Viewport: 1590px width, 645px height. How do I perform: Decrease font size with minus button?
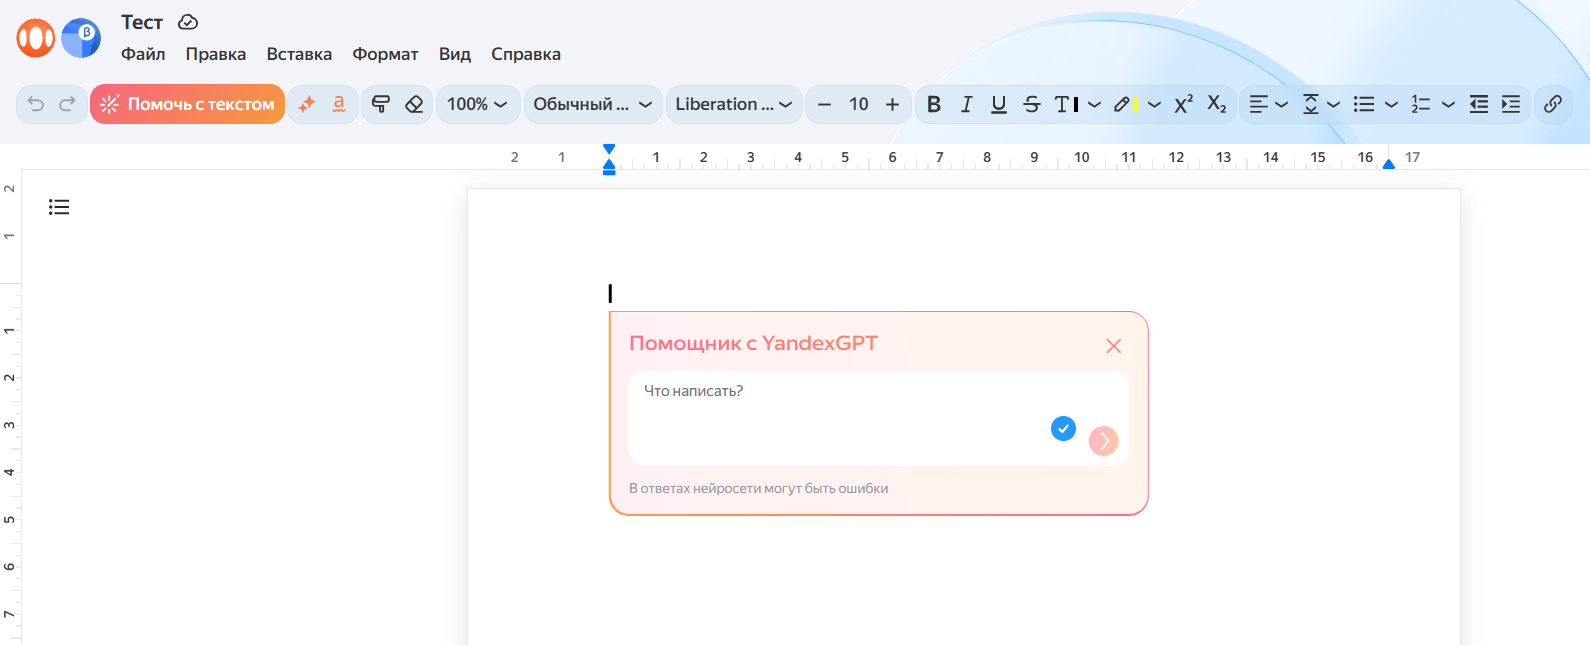[x=825, y=104]
